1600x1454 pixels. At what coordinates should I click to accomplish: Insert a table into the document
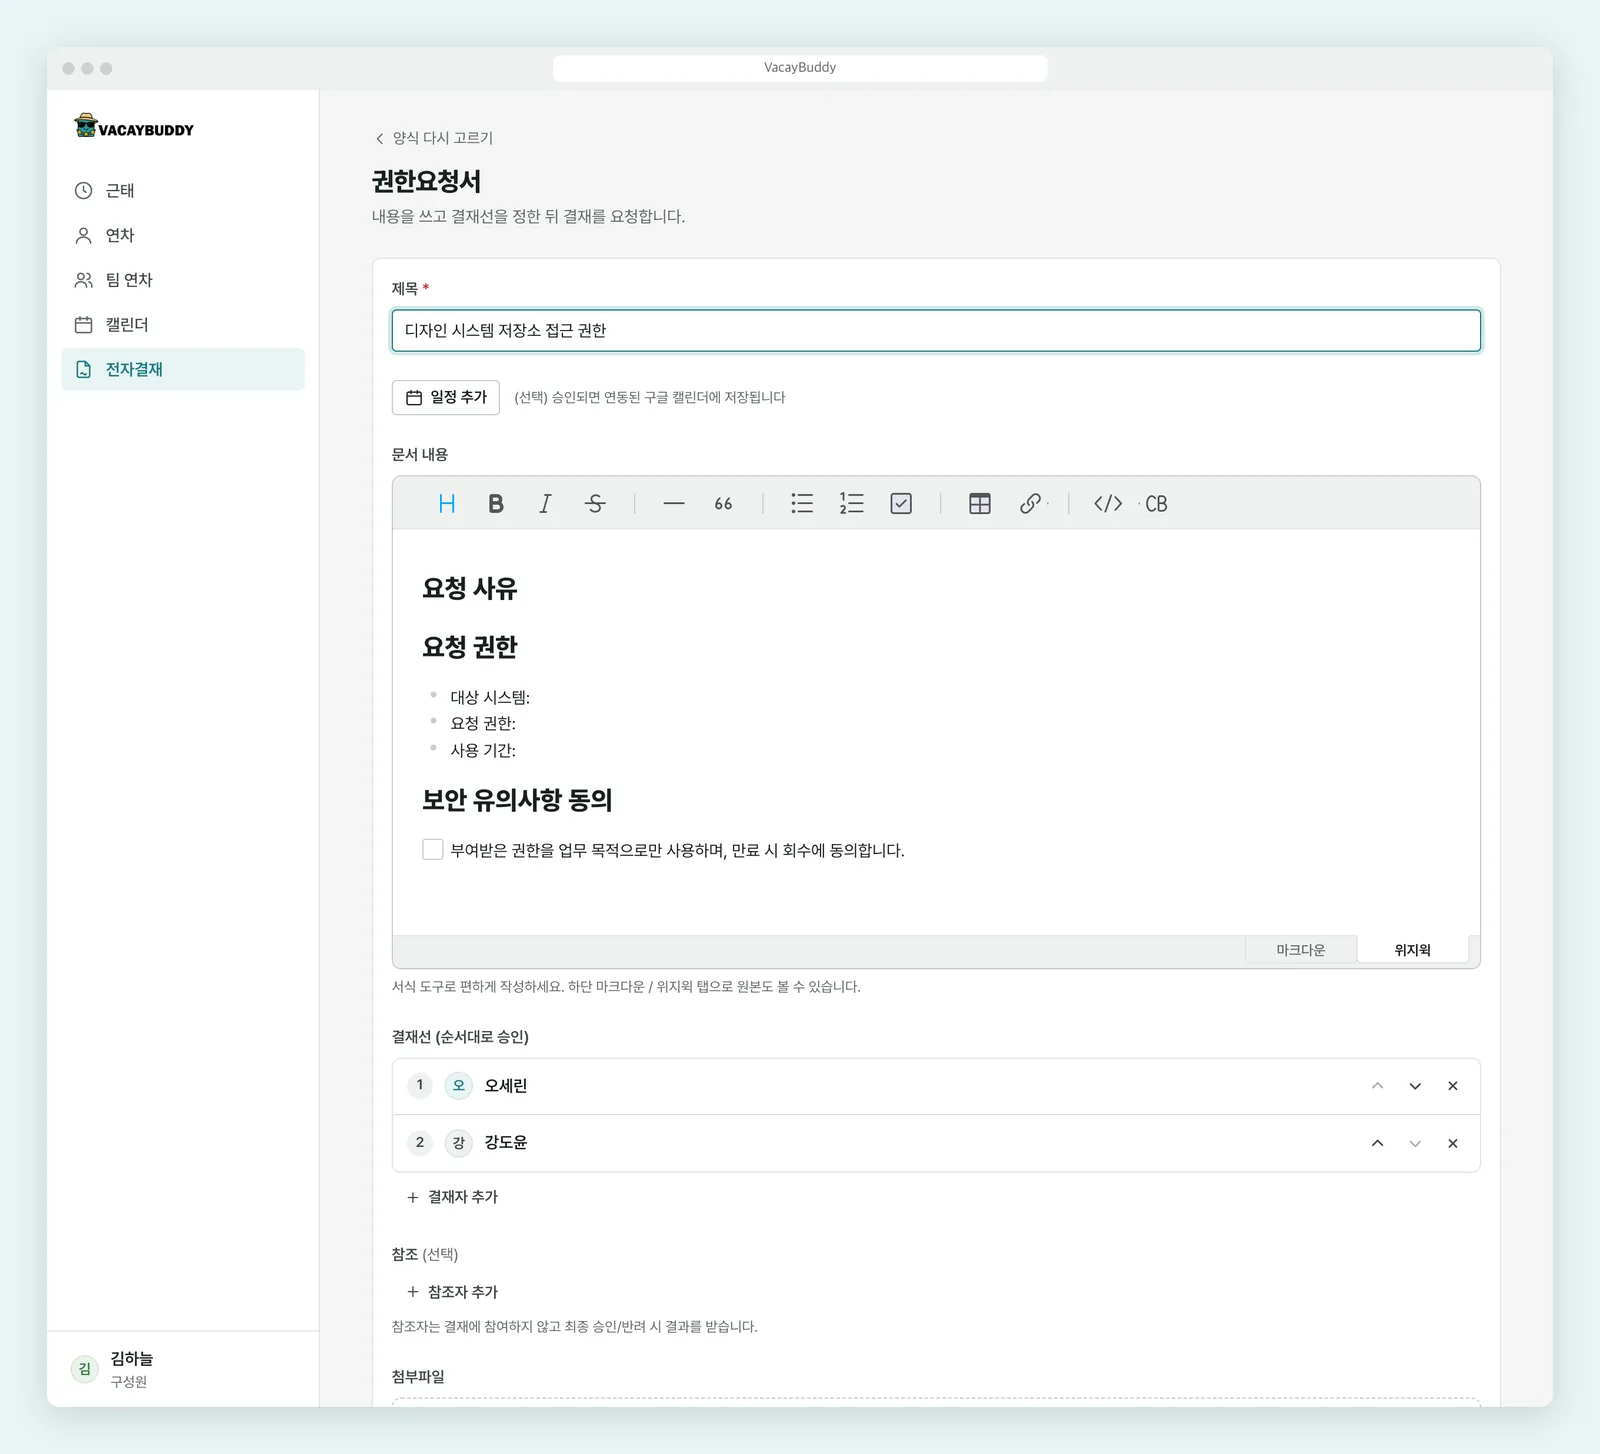980,504
